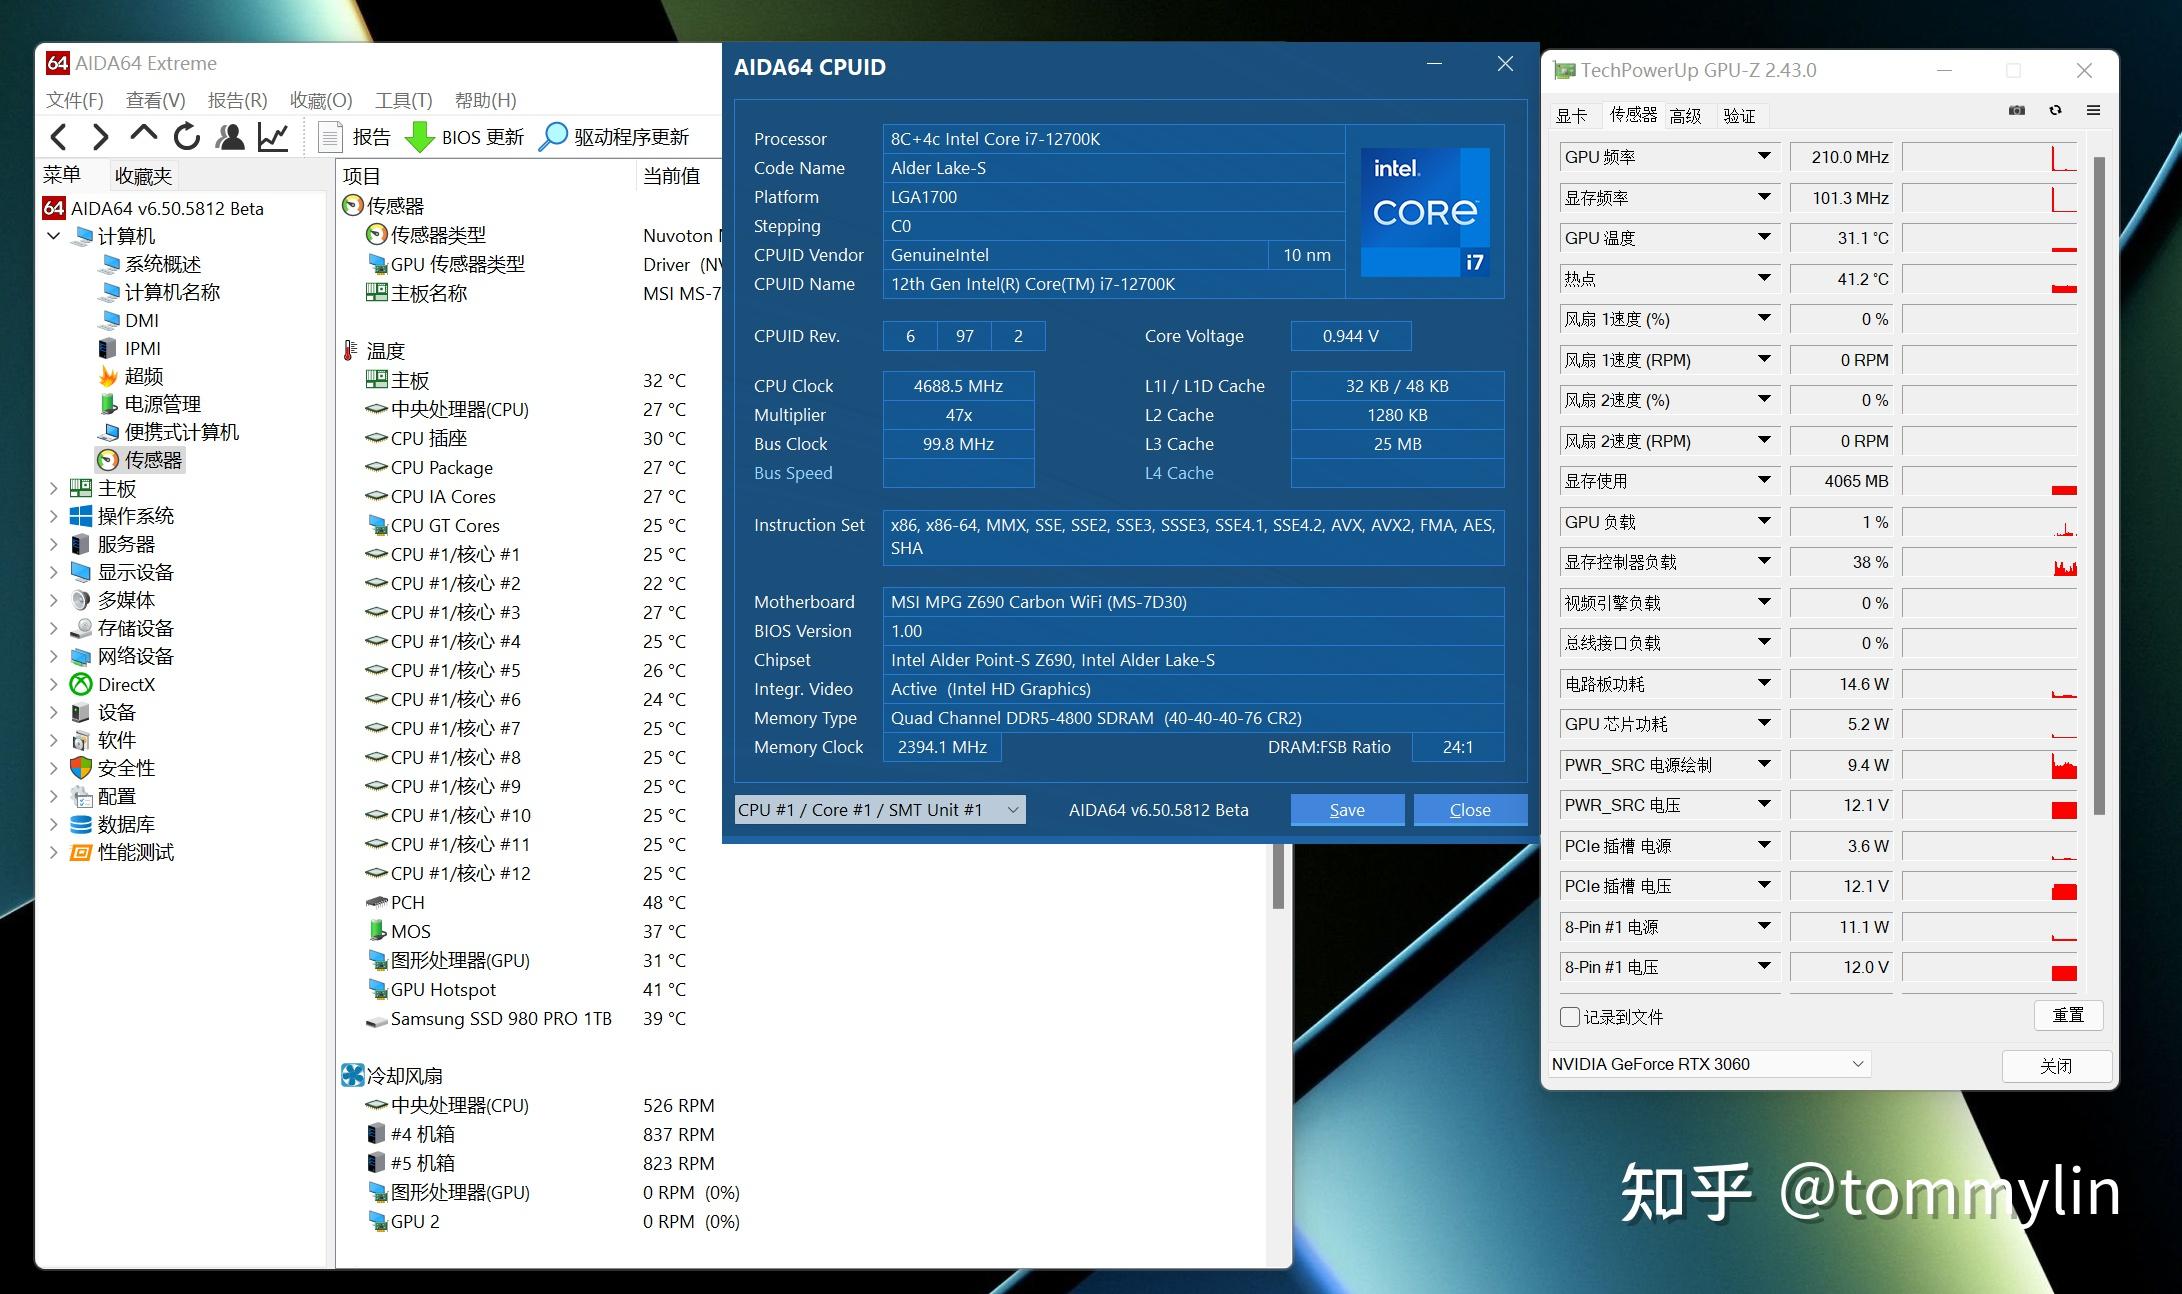Go forward with AIDA64 forward arrow
Viewport: 2182px width, 1294px height.
point(100,137)
